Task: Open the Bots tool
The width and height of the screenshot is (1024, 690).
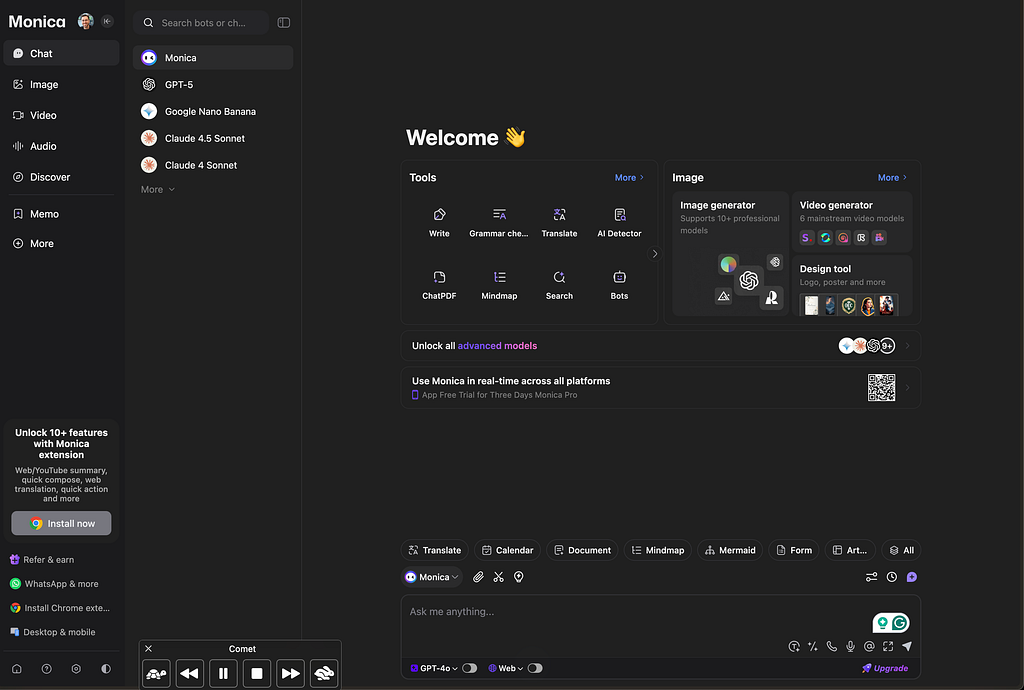Action: 619,285
